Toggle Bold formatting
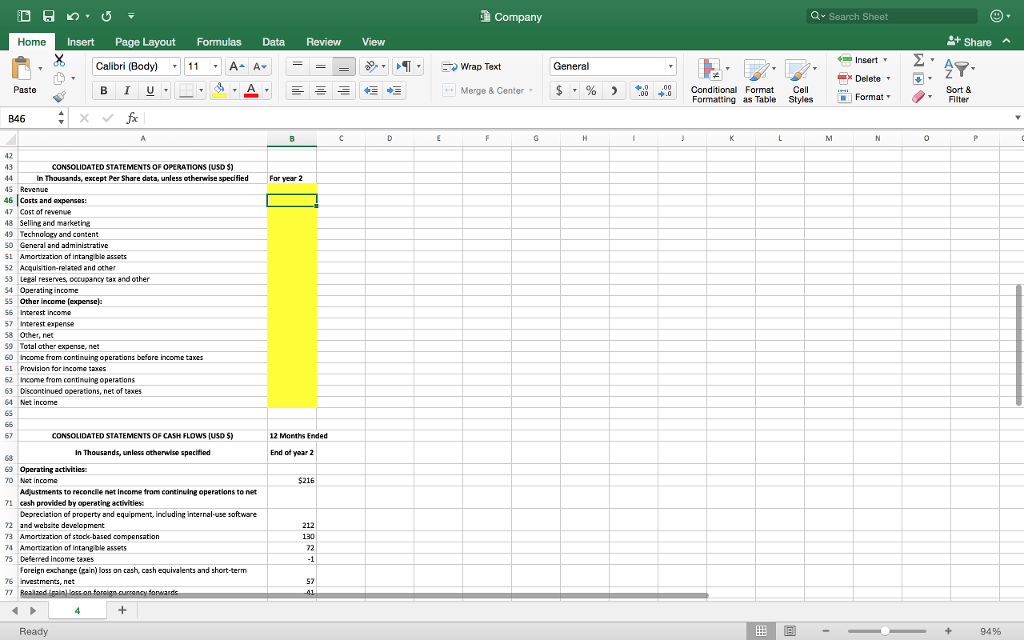Image resolution: width=1024 pixels, height=640 pixels. click(x=103, y=90)
